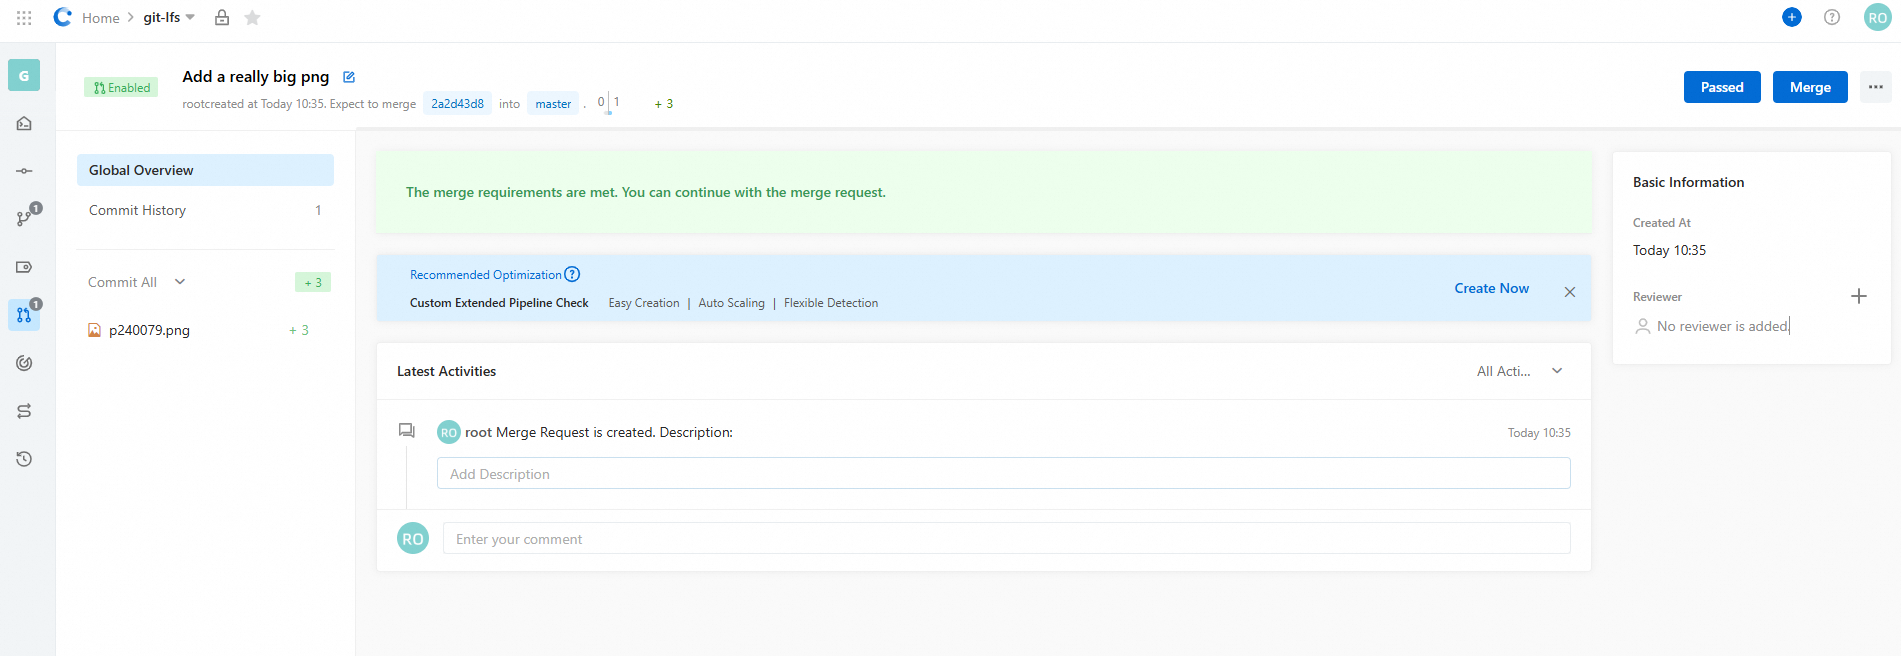Image resolution: width=1901 pixels, height=656 pixels.
Task: Open the Commit History tab
Action: point(205,210)
